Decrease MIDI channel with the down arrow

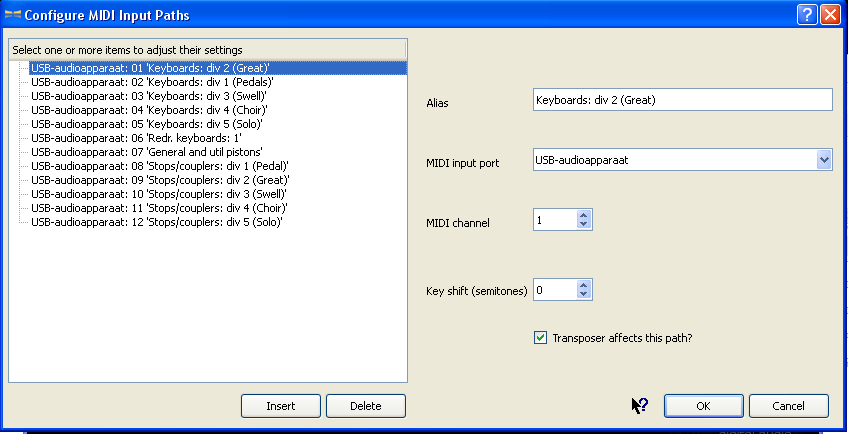point(583,223)
